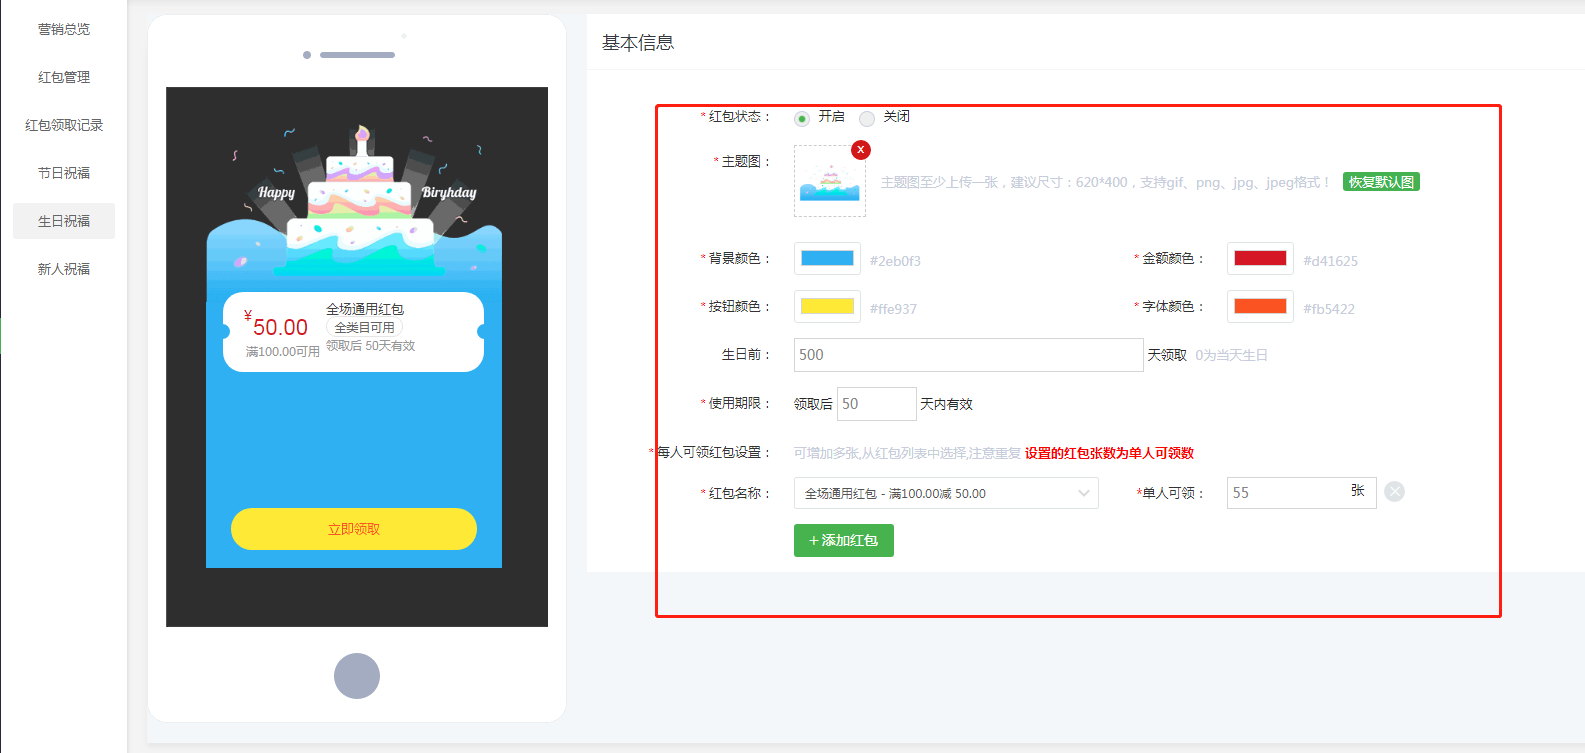The height and width of the screenshot is (753, 1585).
Task: Pick the 金额颜色 red swatch
Action: coord(1260,258)
